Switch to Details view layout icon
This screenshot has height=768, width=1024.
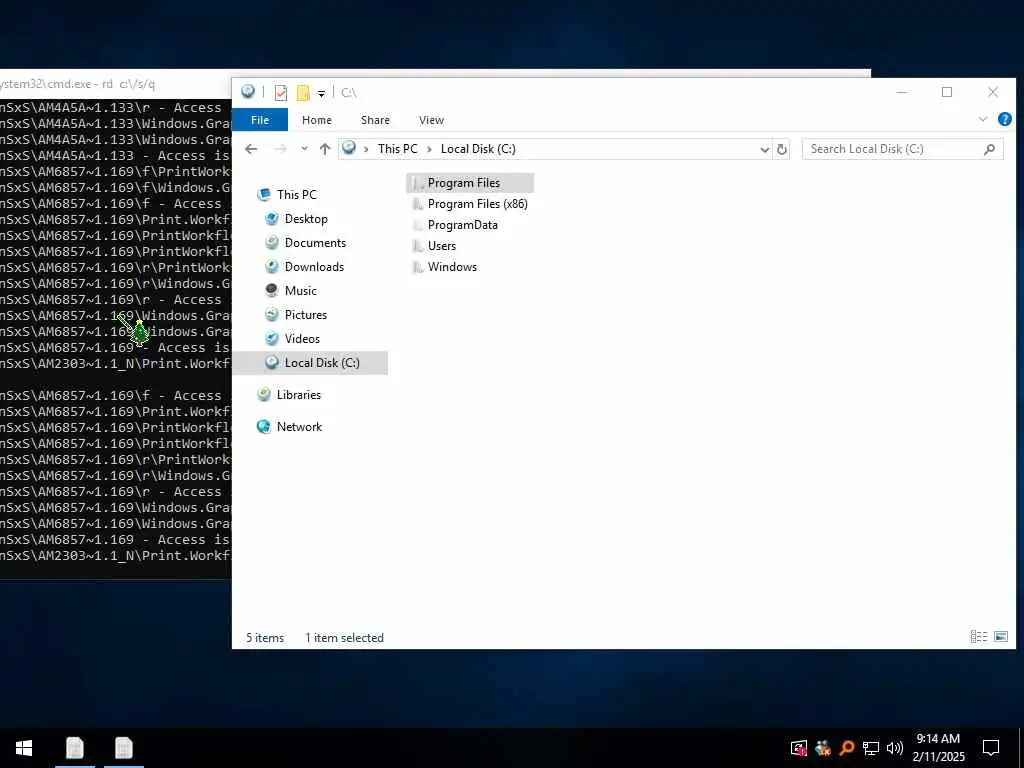coord(978,637)
